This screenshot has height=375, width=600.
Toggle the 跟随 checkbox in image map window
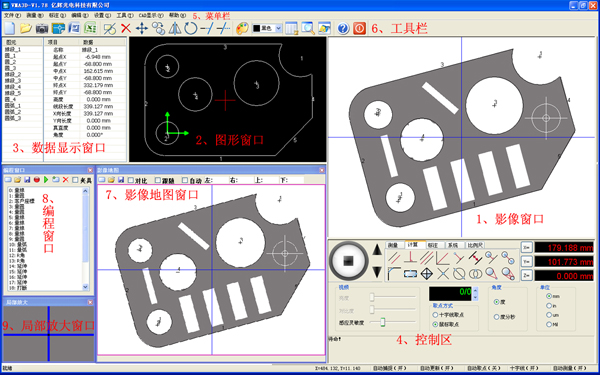click(158, 180)
